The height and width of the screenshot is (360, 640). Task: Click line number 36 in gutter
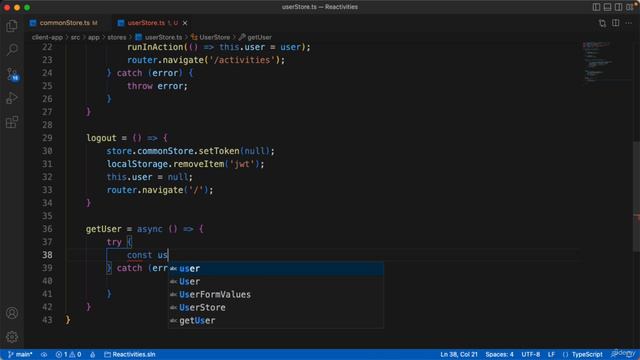[47, 229]
